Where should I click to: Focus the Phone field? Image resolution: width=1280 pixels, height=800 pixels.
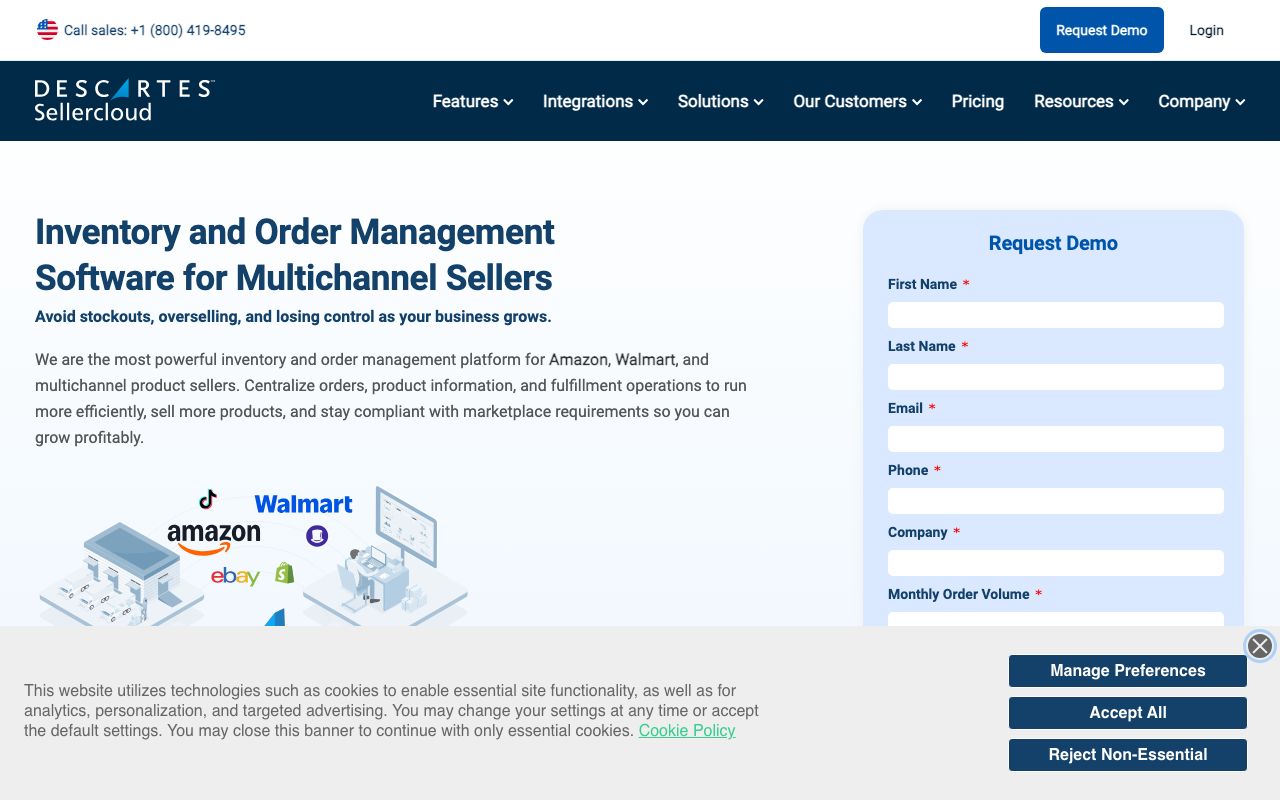point(1056,501)
